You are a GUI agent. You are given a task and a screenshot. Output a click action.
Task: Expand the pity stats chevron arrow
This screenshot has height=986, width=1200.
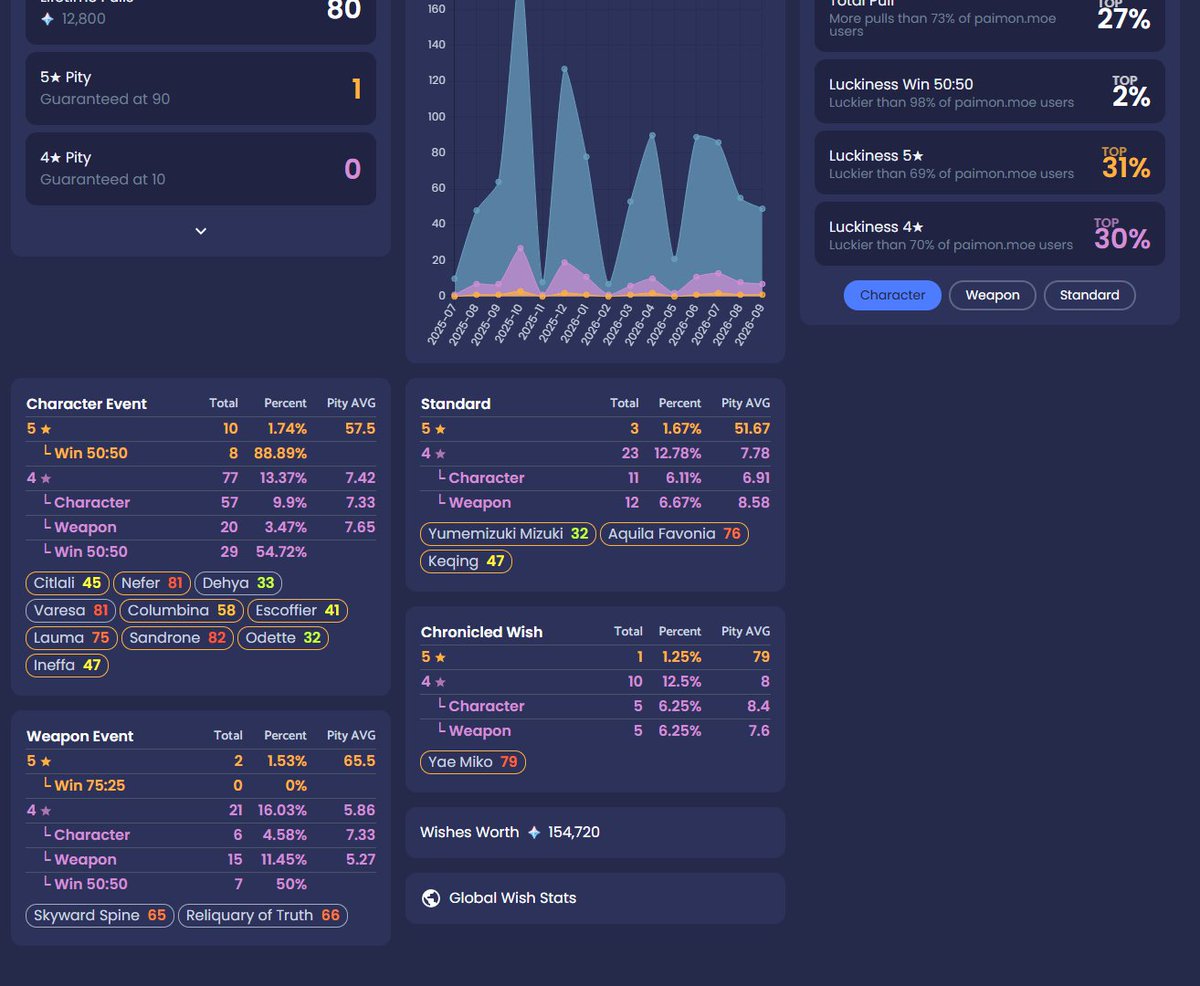[200, 231]
